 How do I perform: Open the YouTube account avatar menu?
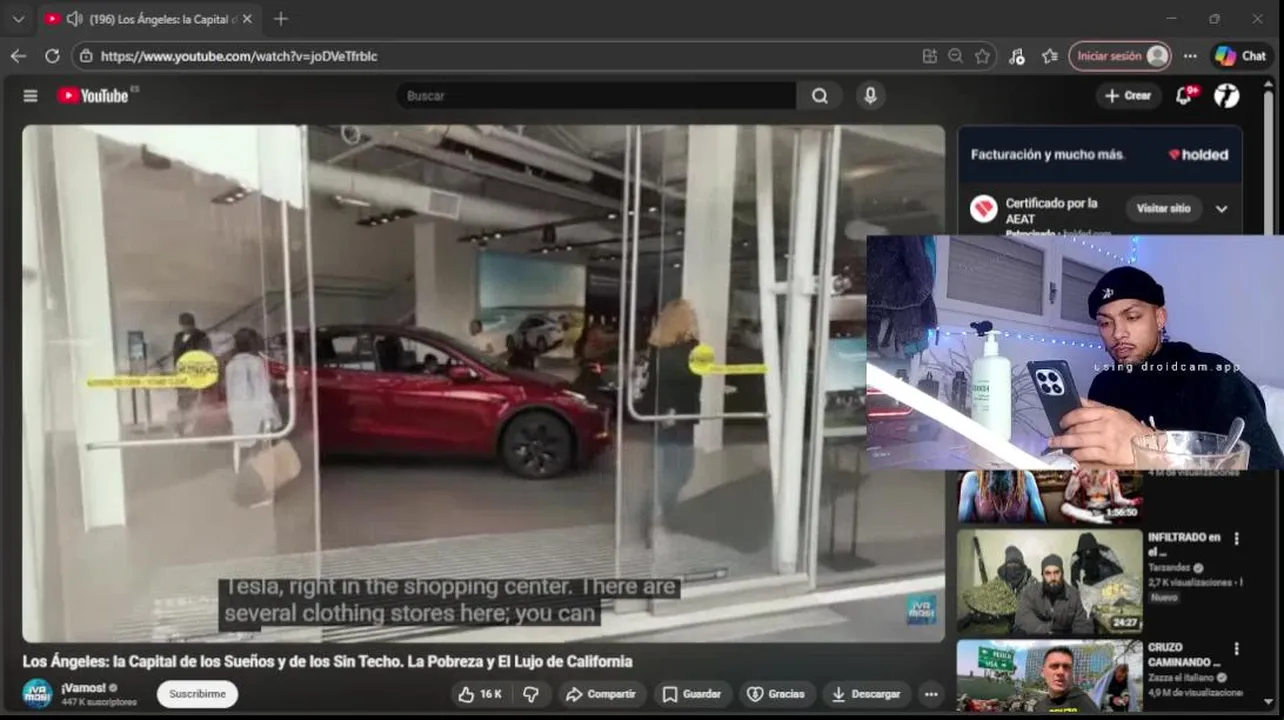point(1227,96)
